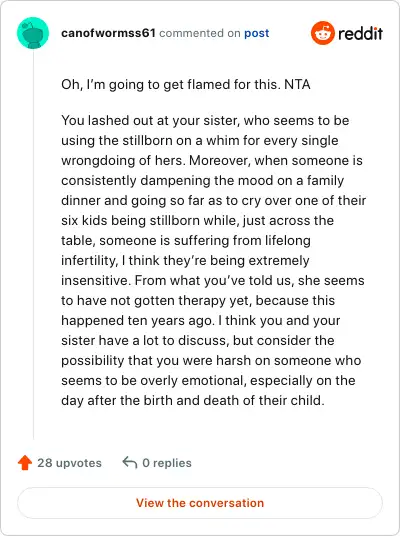Screen dimensions: 400x536
Task: Open the reddit wordmark link
Action: pos(360,33)
